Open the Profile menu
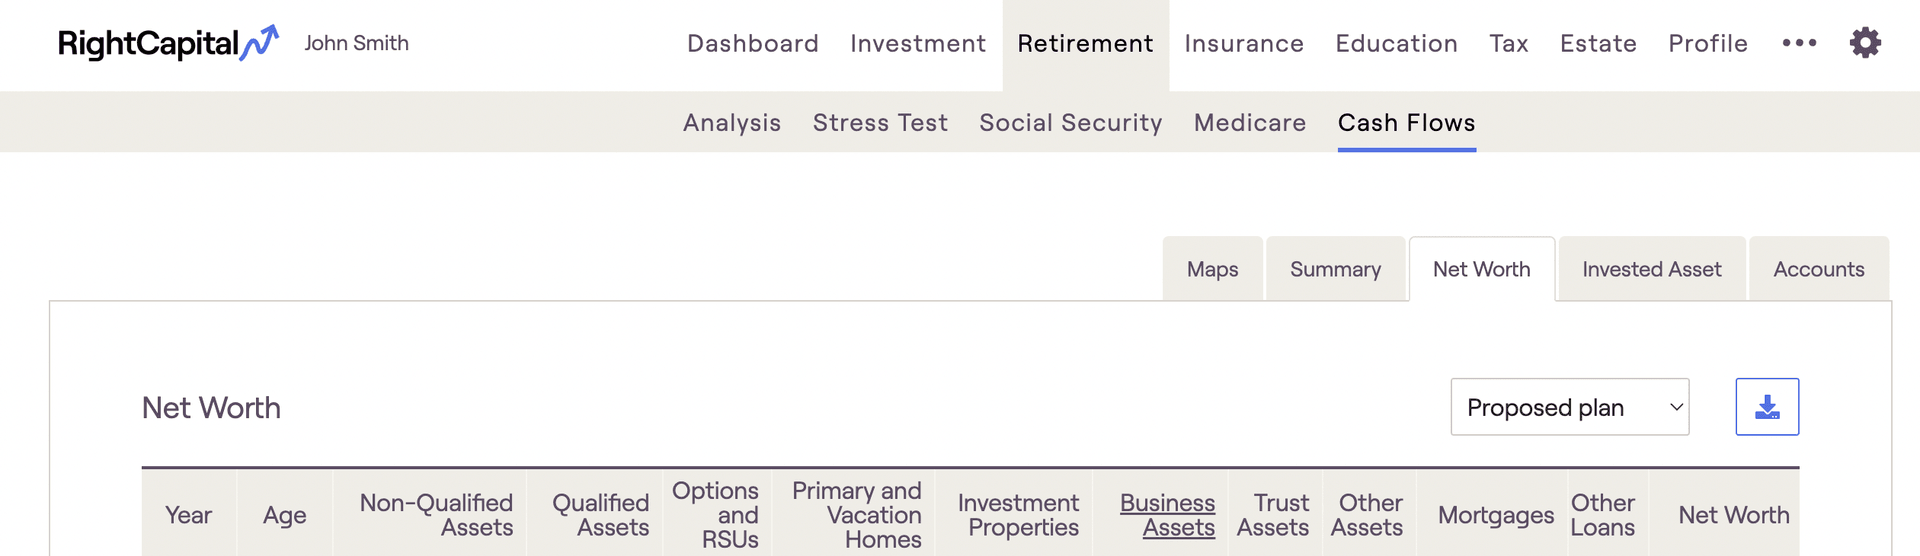1920x556 pixels. pos(1708,44)
